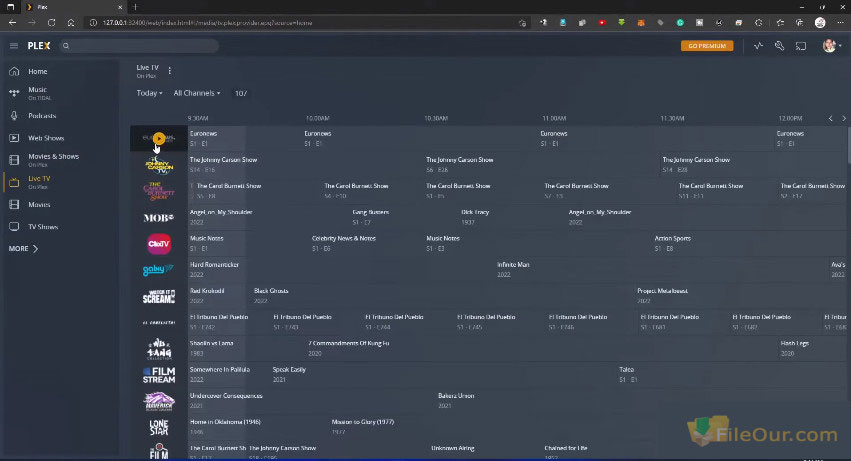The height and width of the screenshot is (461, 851).
Task: Click the Home house icon
Action: point(14,72)
